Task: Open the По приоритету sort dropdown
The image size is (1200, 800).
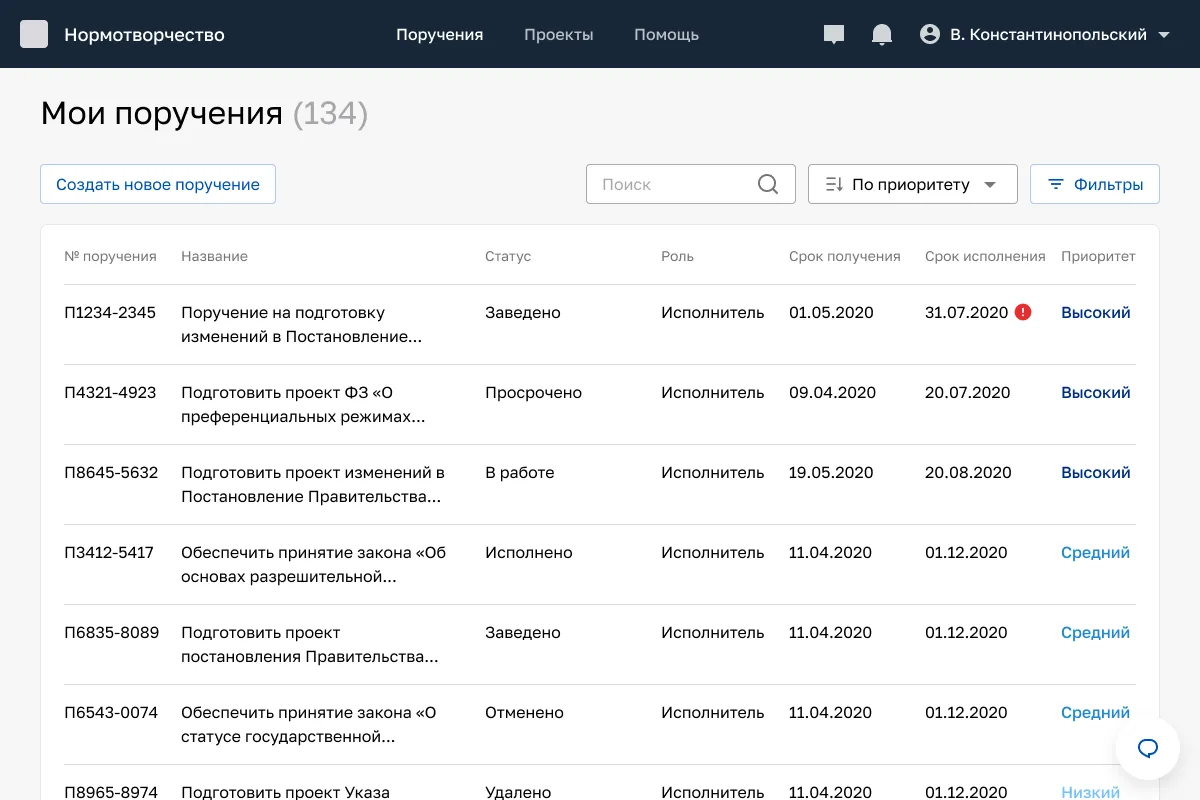Action: pyautogui.click(x=913, y=184)
